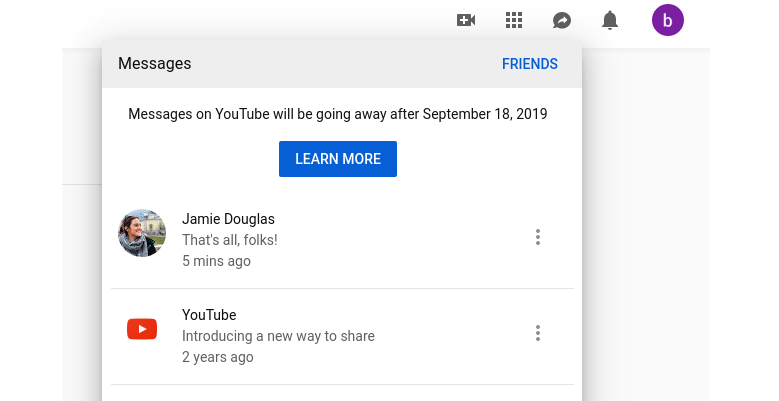This screenshot has height=401, width=779.
Task: Click the FRIENDS link in Messages header
Action: pyautogui.click(x=530, y=64)
